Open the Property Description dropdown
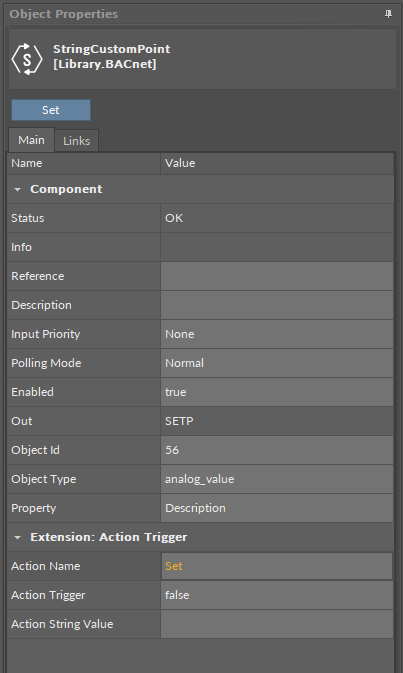The image size is (403, 673). pos(277,508)
